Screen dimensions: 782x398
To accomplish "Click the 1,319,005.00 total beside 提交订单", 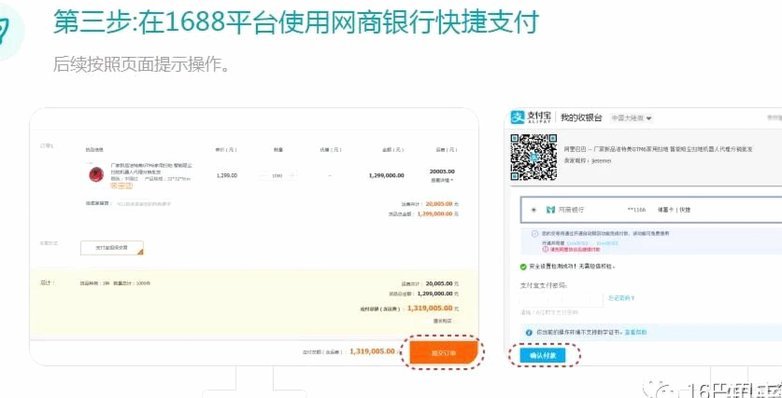I will coord(372,351).
